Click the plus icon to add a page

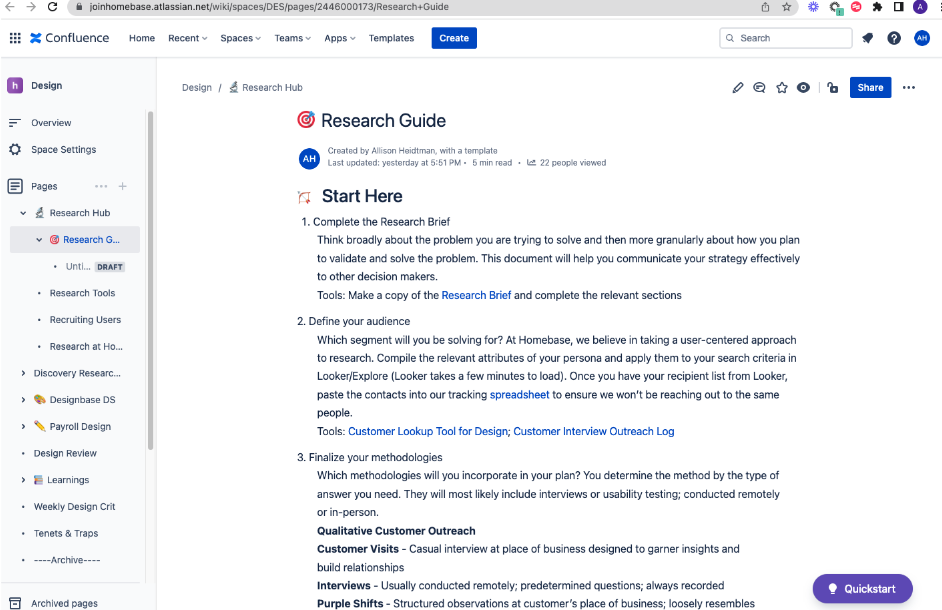(x=123, y=186)
